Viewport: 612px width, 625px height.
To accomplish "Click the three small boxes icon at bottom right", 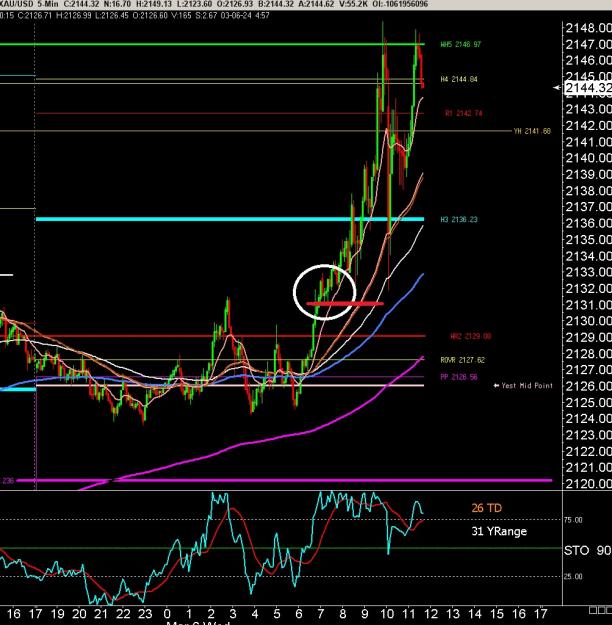I will point(600,610).
